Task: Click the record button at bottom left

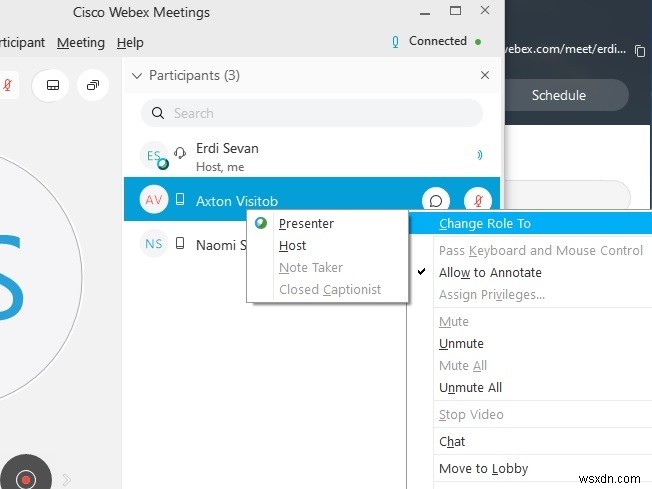Action: click(x=27, y=479)
